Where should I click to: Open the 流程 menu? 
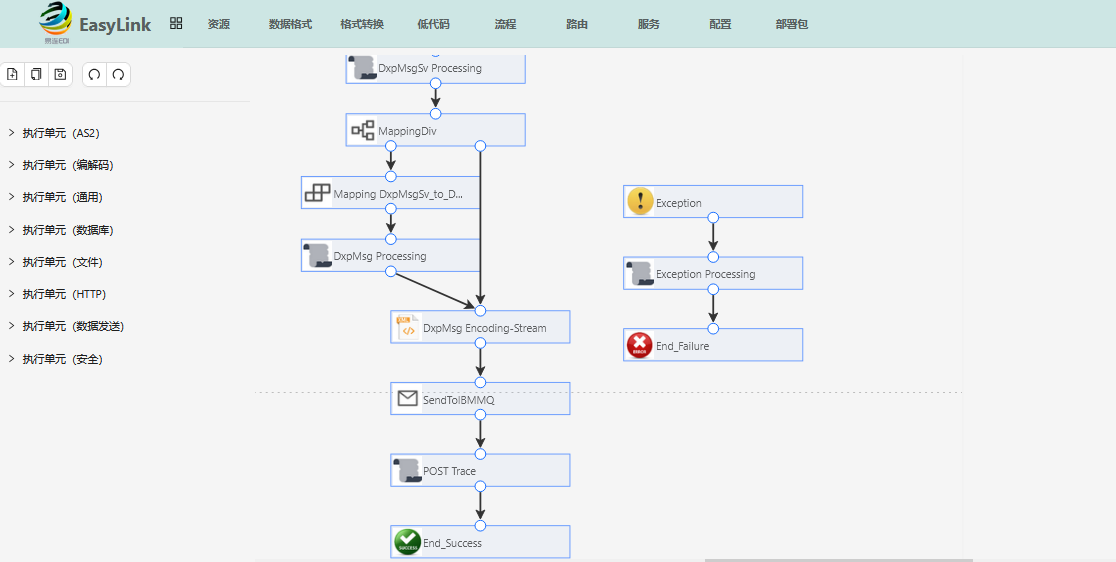pyautogui.click(x=505, y=24)
